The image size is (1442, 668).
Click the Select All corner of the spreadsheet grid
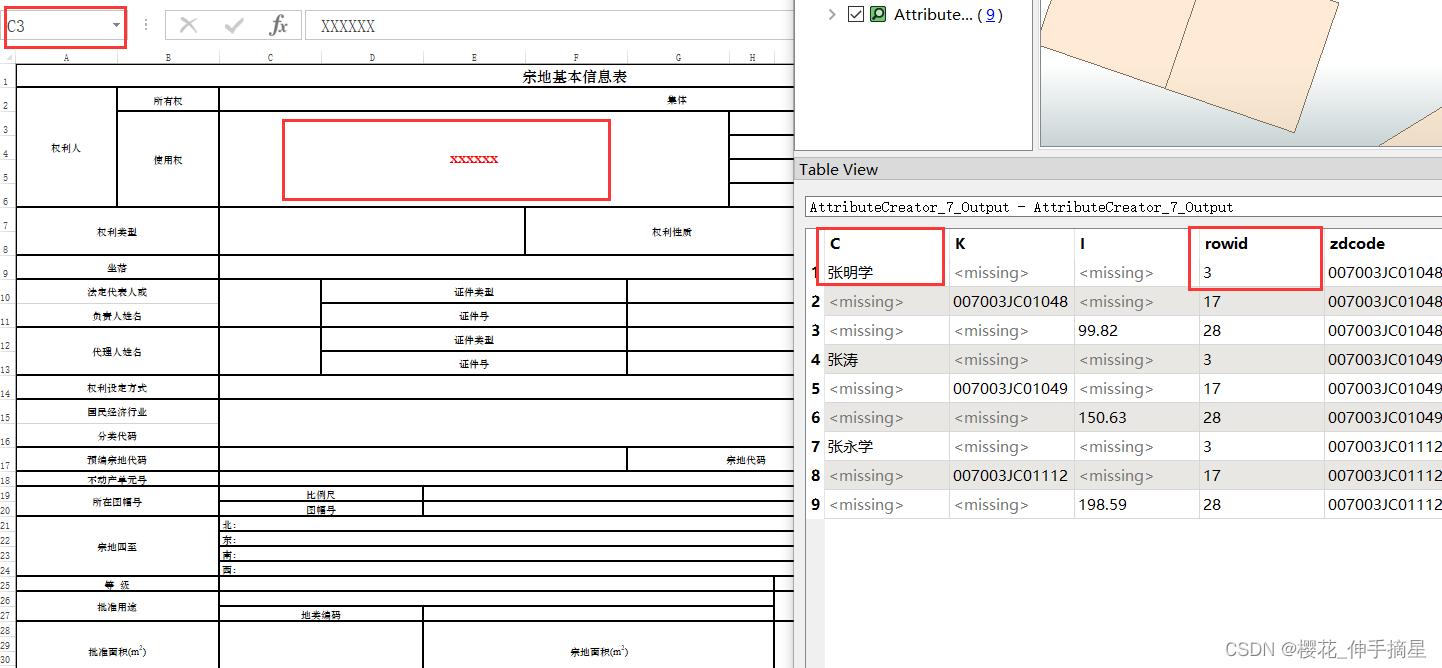[x=7, y=57]
